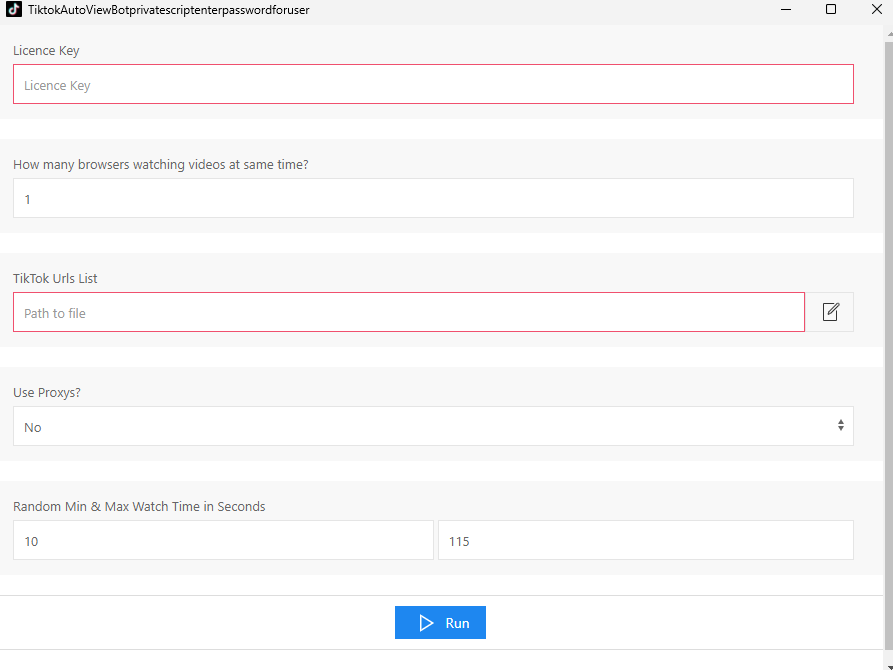Click the window title text in title bar
Image resolution: width=893 pixels, height=670 pixels.
click(x=169, y=10)
